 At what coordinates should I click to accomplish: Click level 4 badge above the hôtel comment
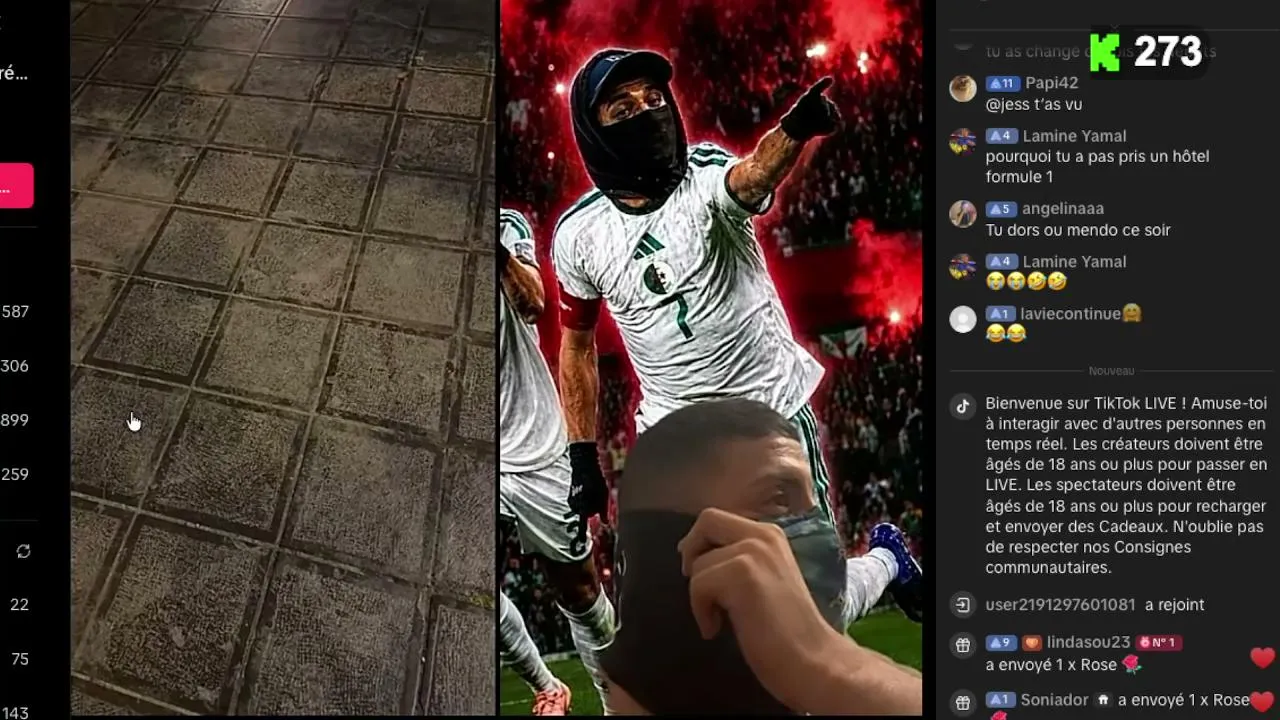1001,136
